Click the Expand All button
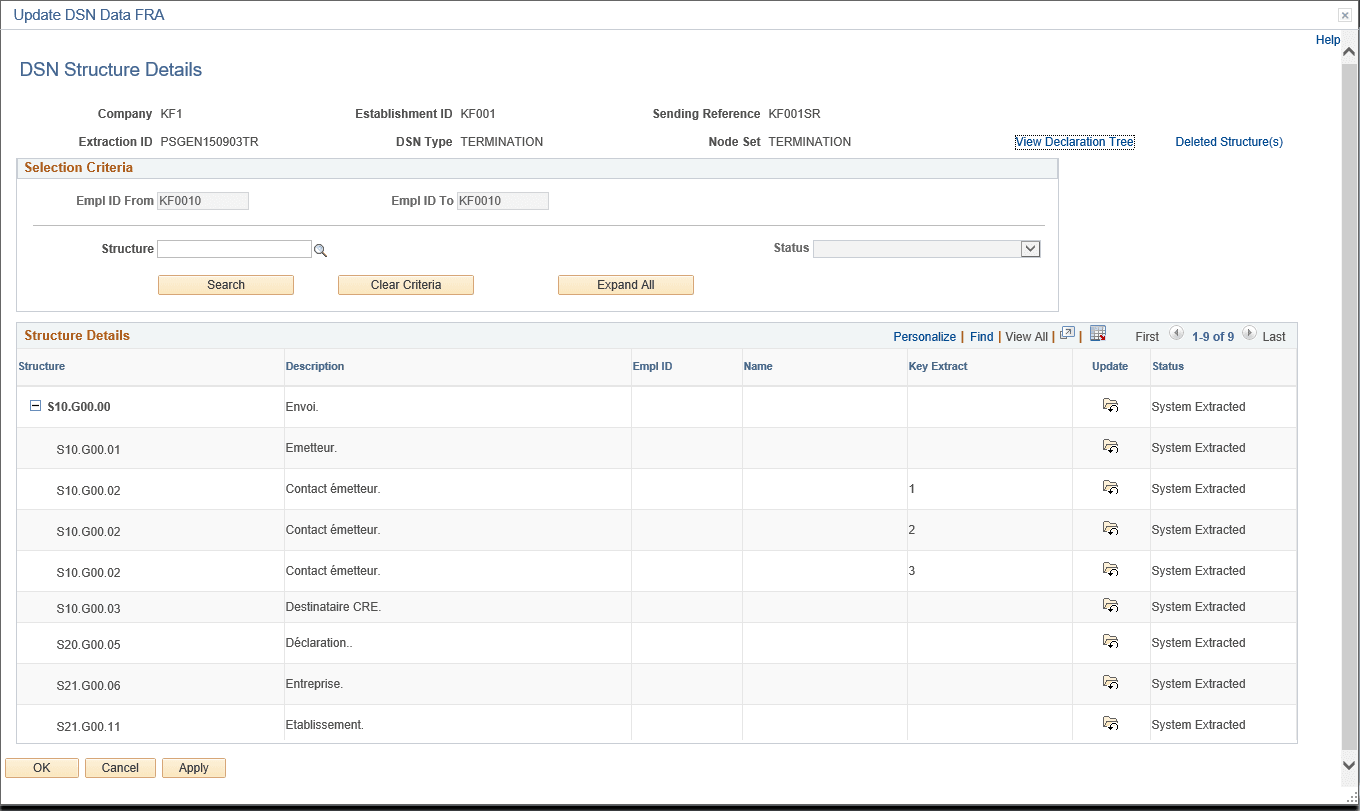Image resolution: width=1360 pixels, height=811 pixels. (x=626, y=285)
